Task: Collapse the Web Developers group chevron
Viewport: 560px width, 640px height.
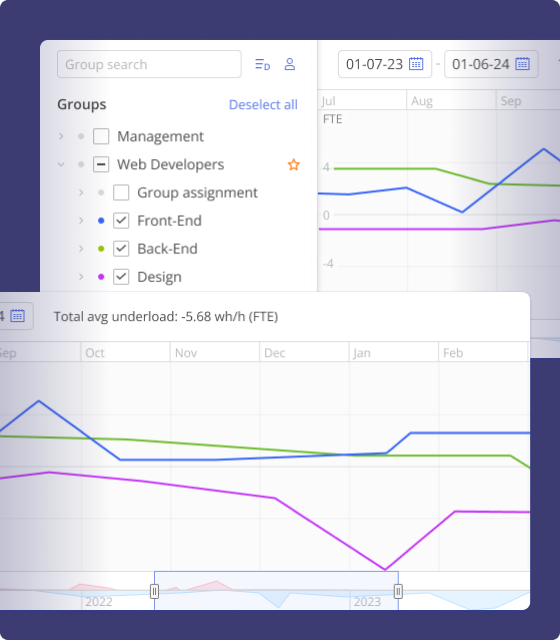Action: point(61,164)
